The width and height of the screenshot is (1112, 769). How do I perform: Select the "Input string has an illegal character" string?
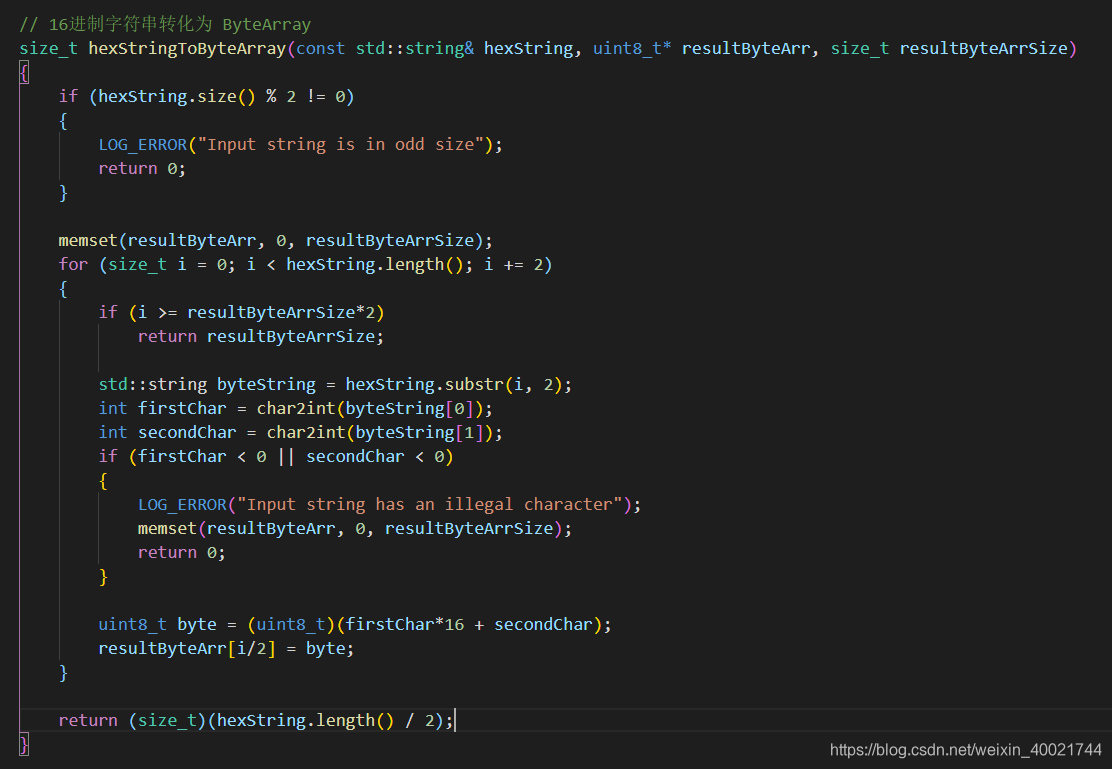[x=430, y=504]
